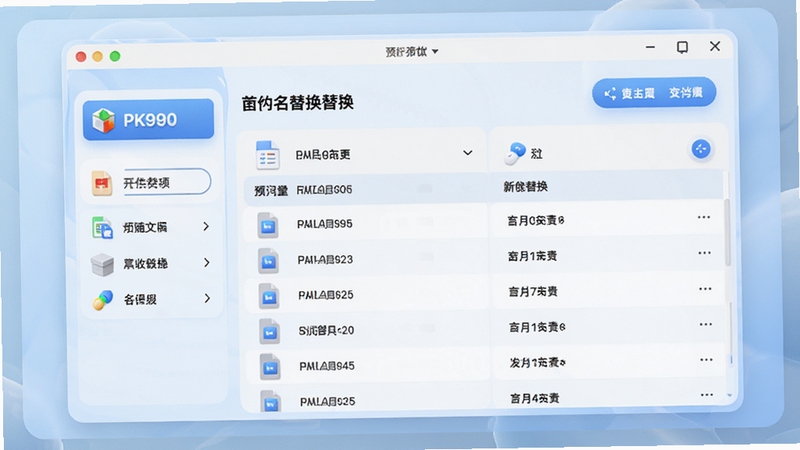Click the green traffic-light button in the title bar

coord(115,56)
